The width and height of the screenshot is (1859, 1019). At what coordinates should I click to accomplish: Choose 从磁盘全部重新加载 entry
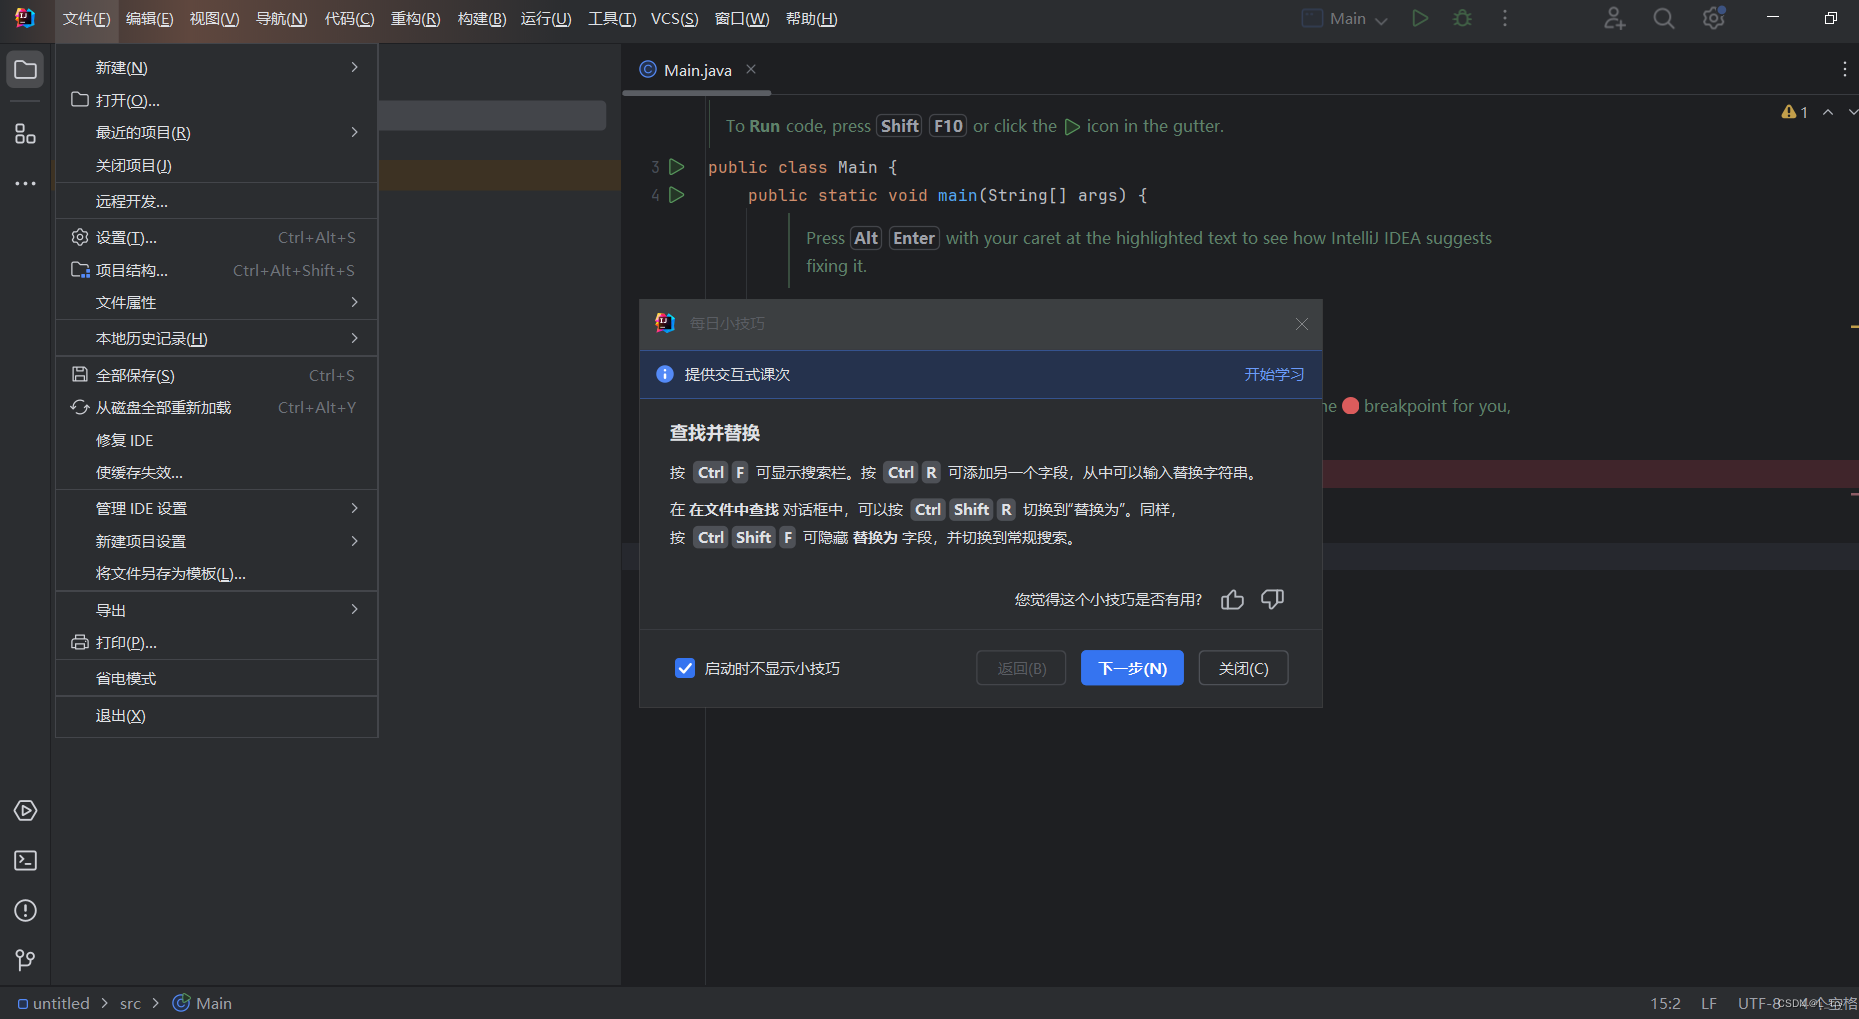click(216, 407)
